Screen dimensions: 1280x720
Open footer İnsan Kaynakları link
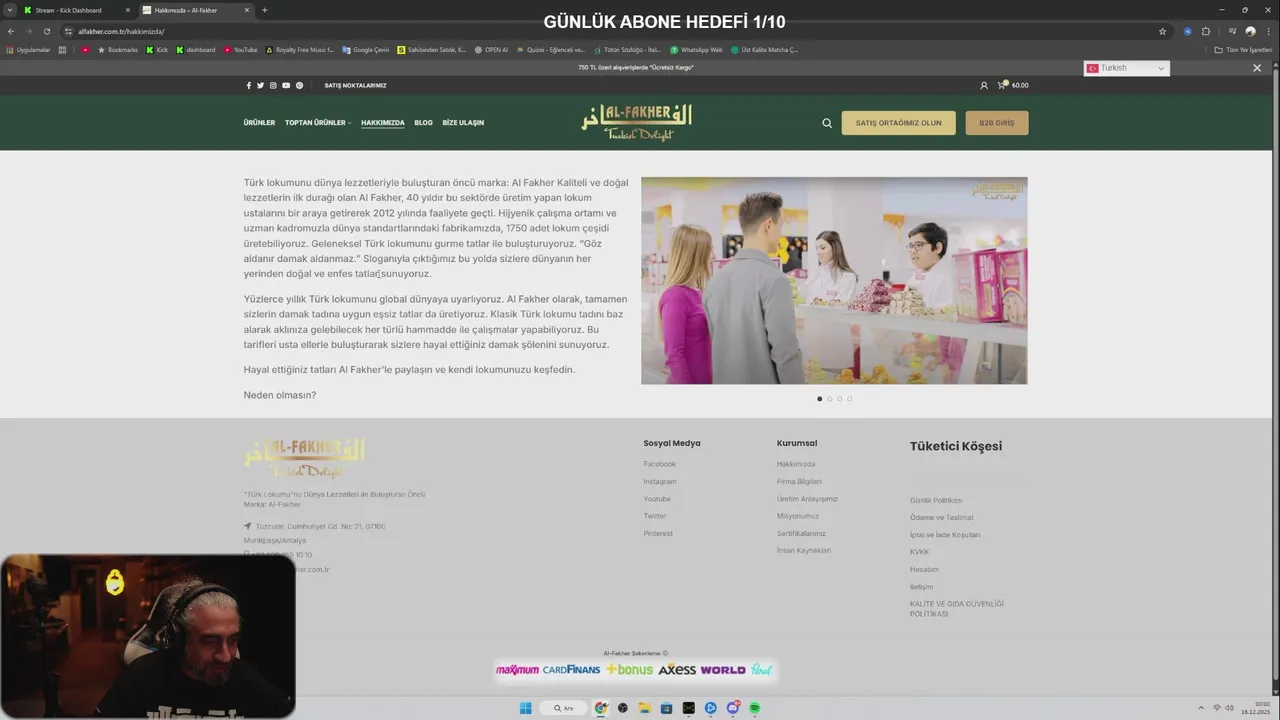(x=804, y=551)
